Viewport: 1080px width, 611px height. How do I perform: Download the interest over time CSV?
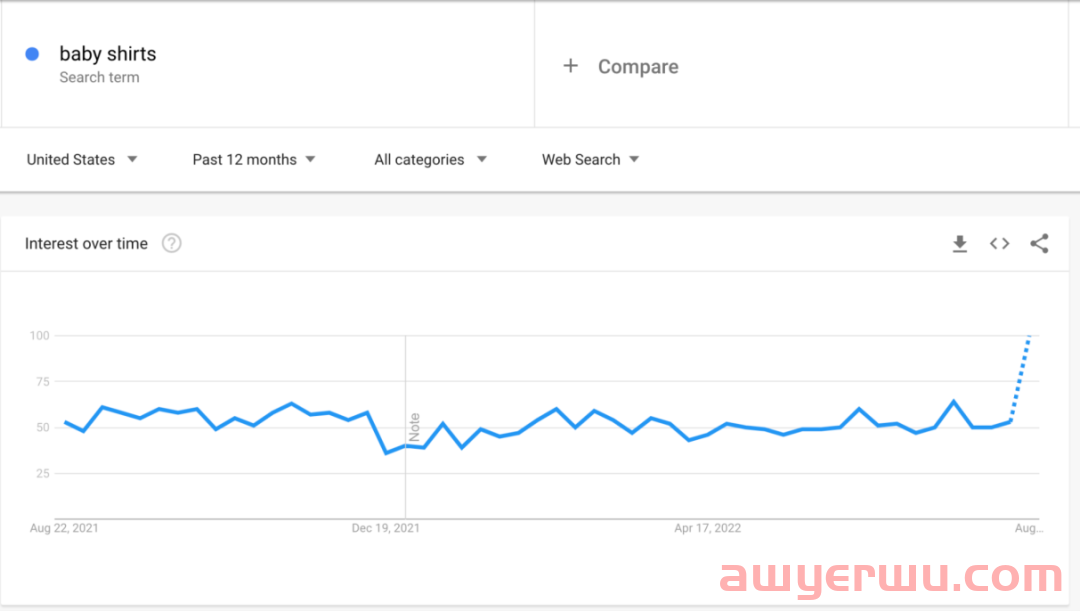pyautogui.click(x=960, y=244)
